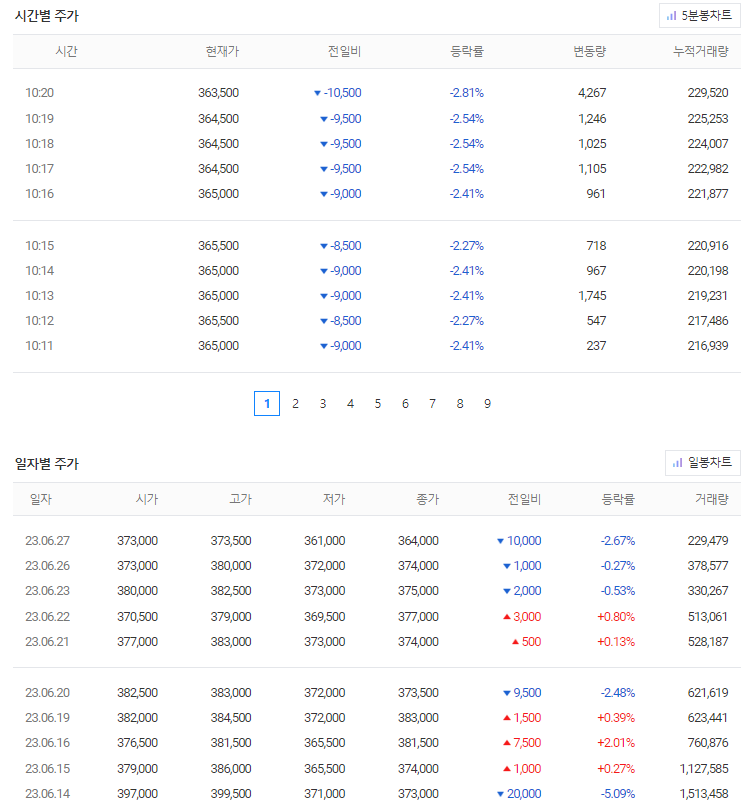Screen dimensions: 745x810
Task: Click the 등락률 header in daily table
Action: pyautogui.click(x=618, y=499)
